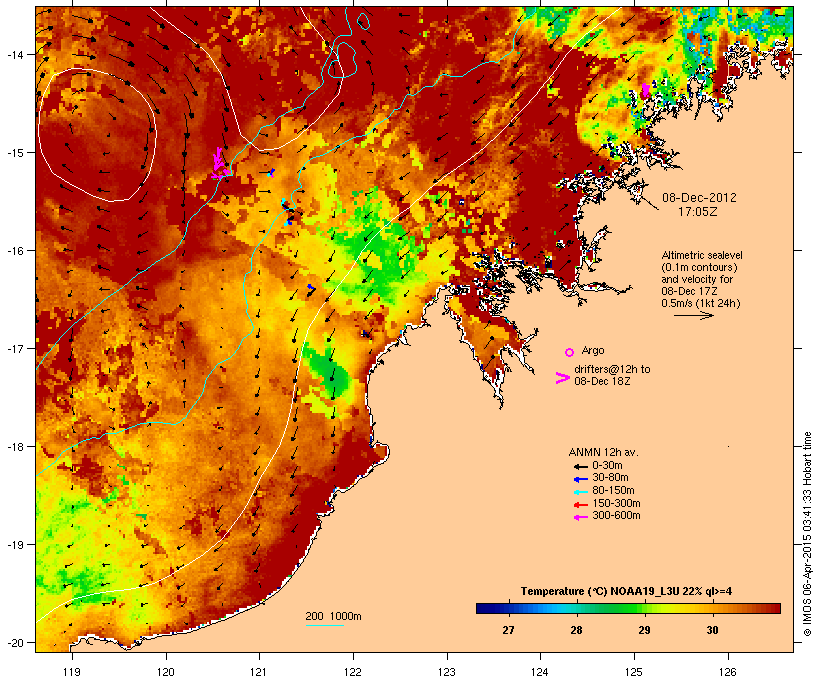Click the colorbar value '28'
Viewport: 820px width, 680px height.
click(576, 630)
